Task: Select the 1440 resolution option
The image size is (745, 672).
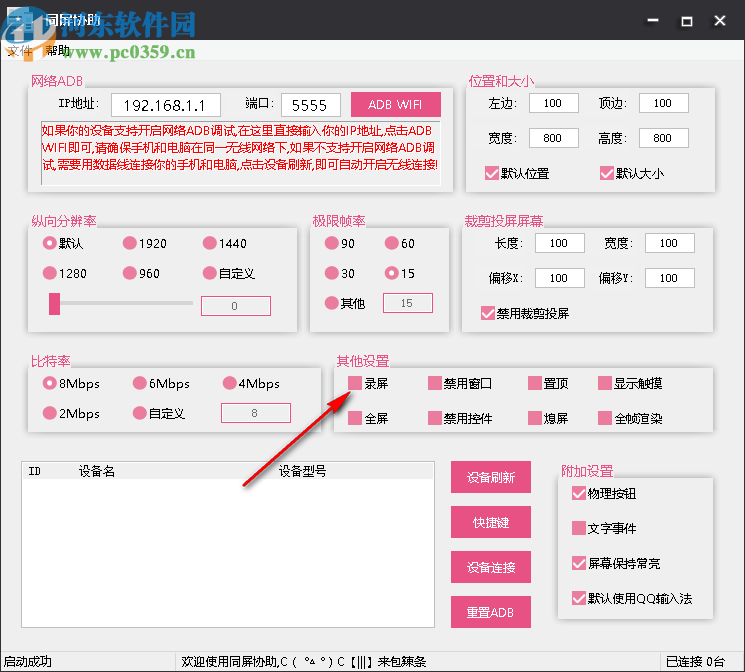Action: (210, 243)
